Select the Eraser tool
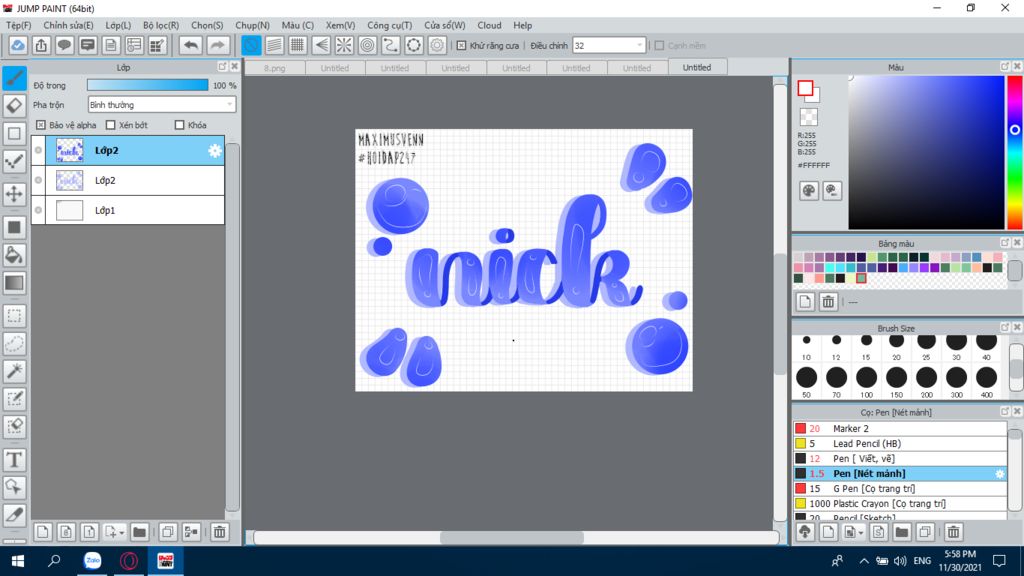This screenshot has width=1024, height=576. [14, 105]
